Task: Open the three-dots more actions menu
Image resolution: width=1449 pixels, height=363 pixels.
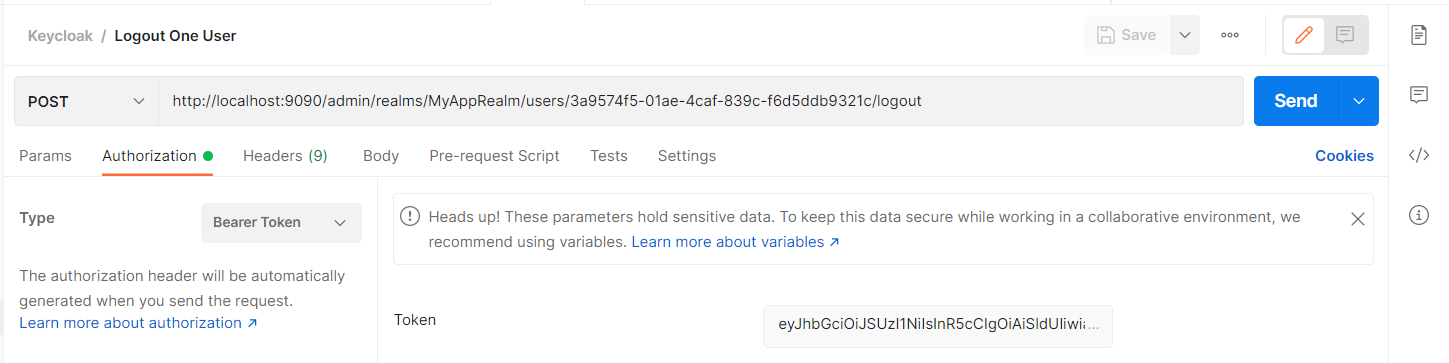Action: click(x=1230, y=35)
